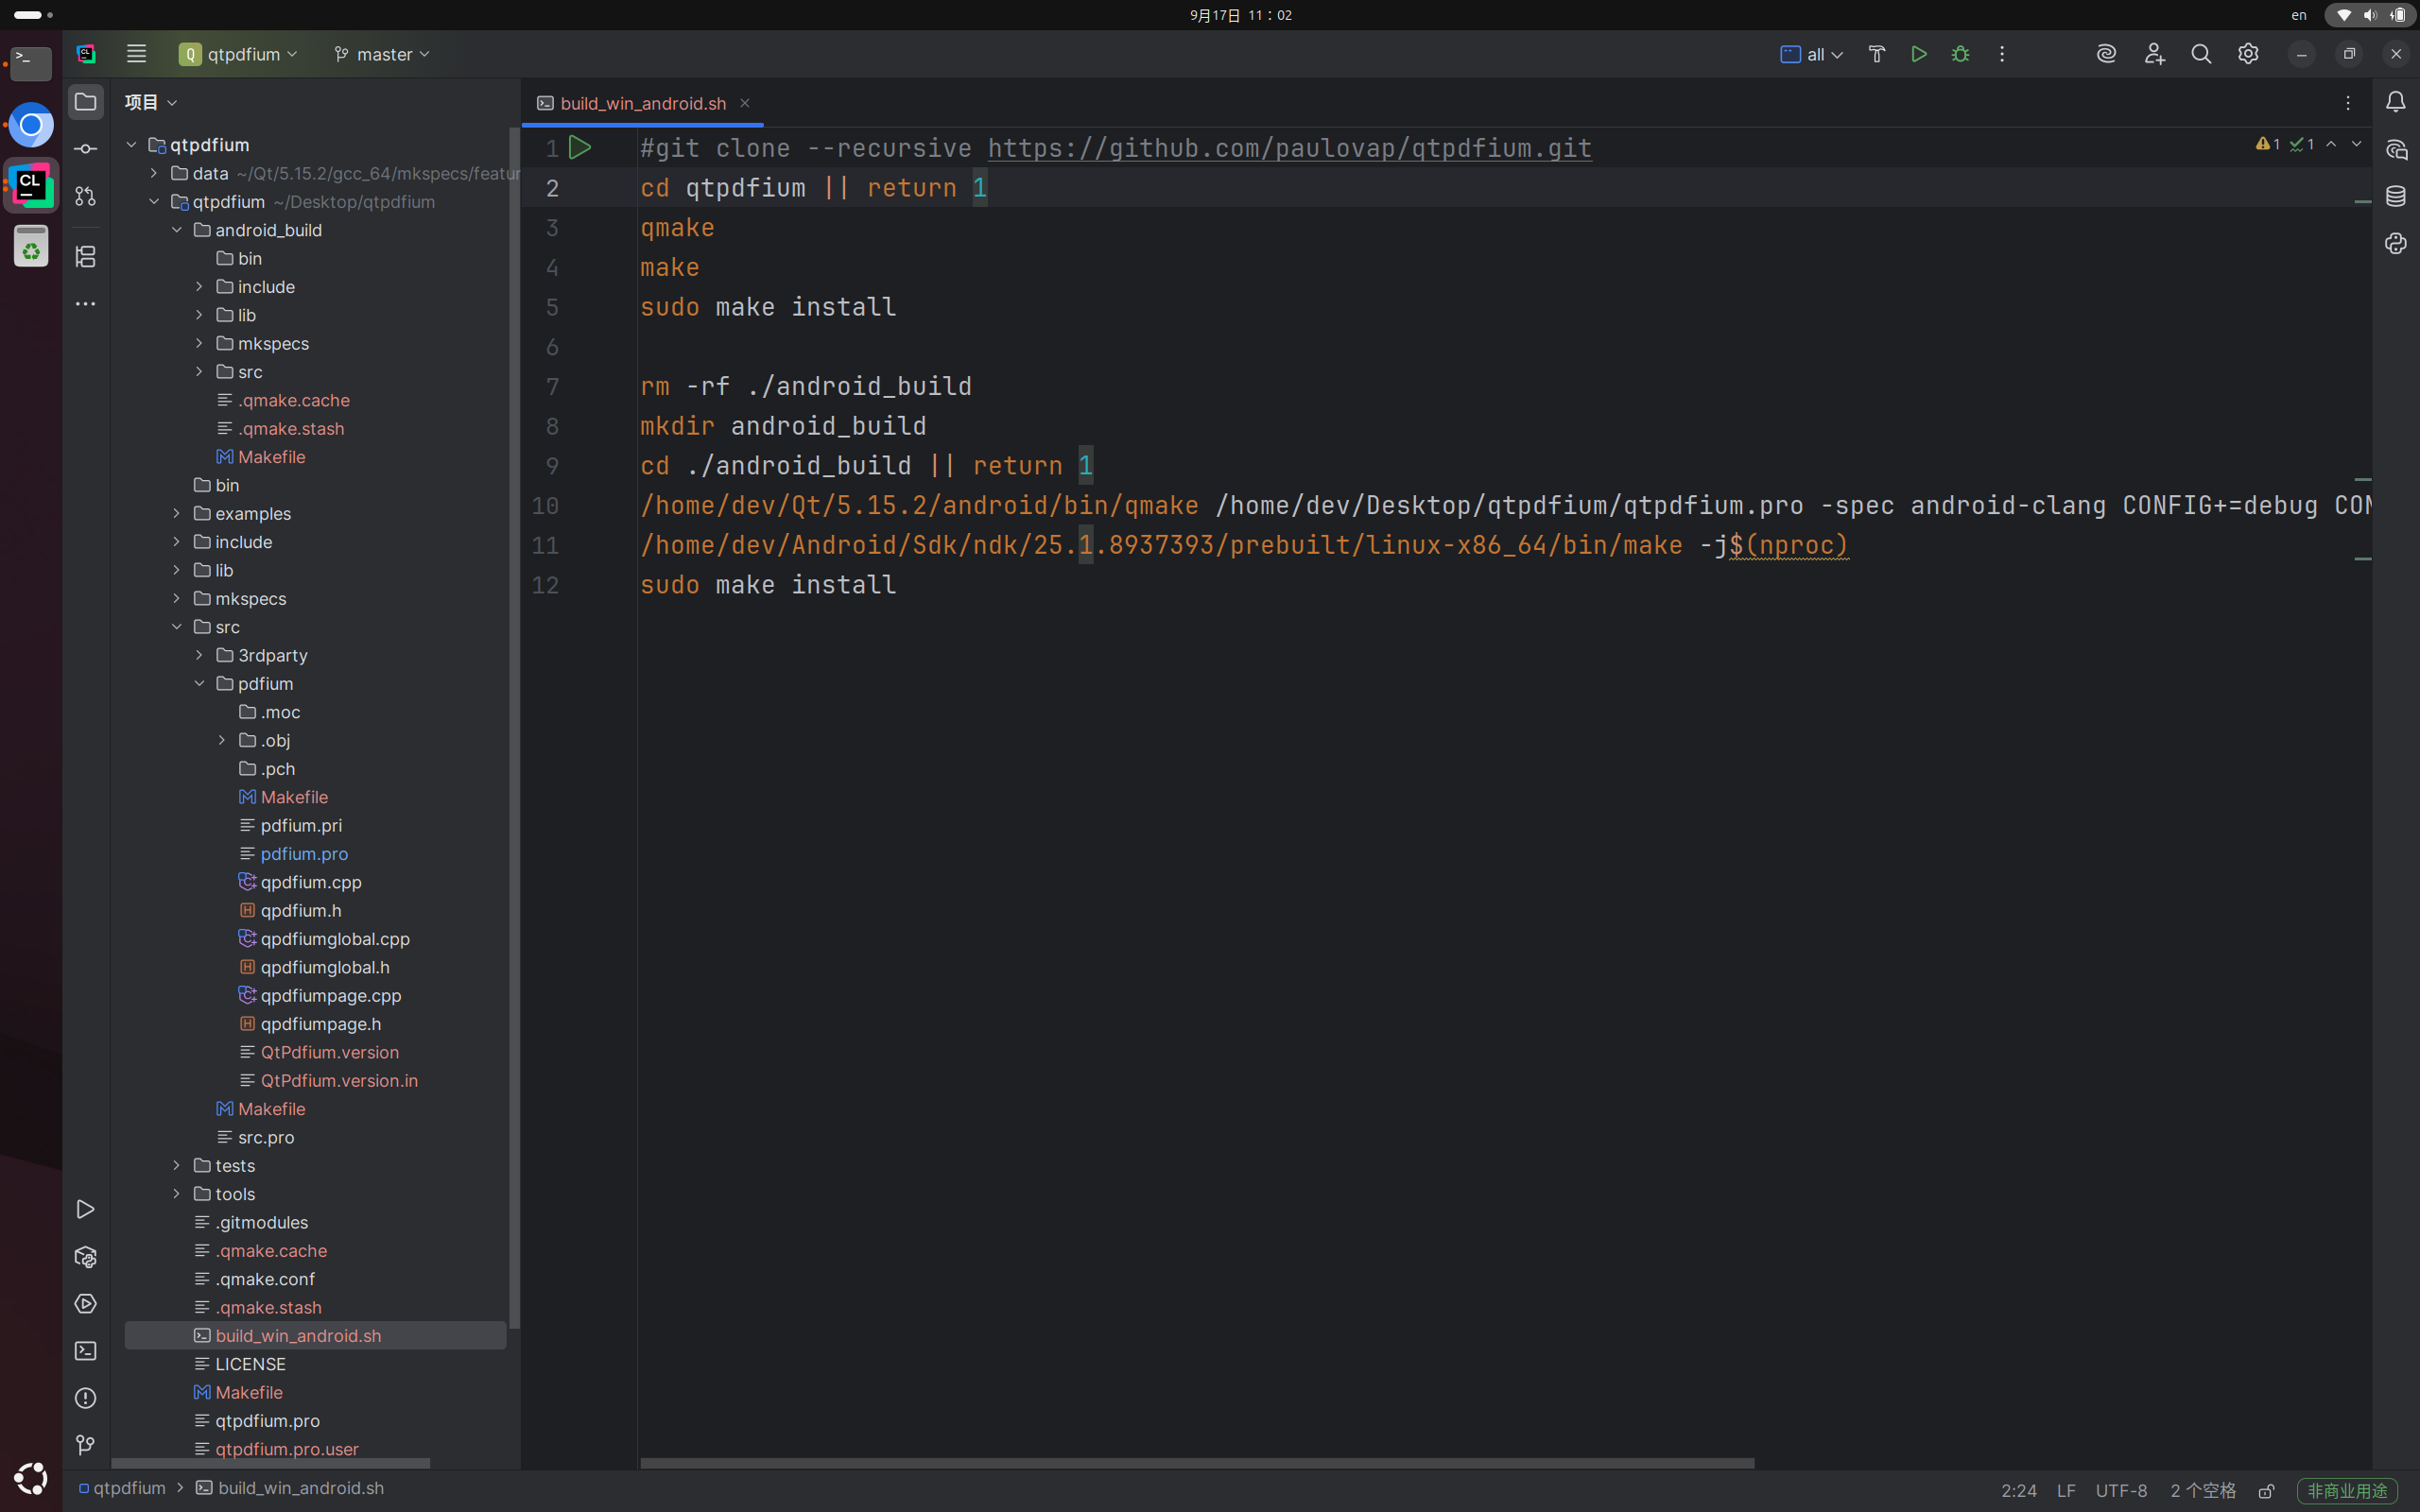The image size is (2420, 1512).
Task: Open the Terminal tool window
Action: tap(86, 1351)
